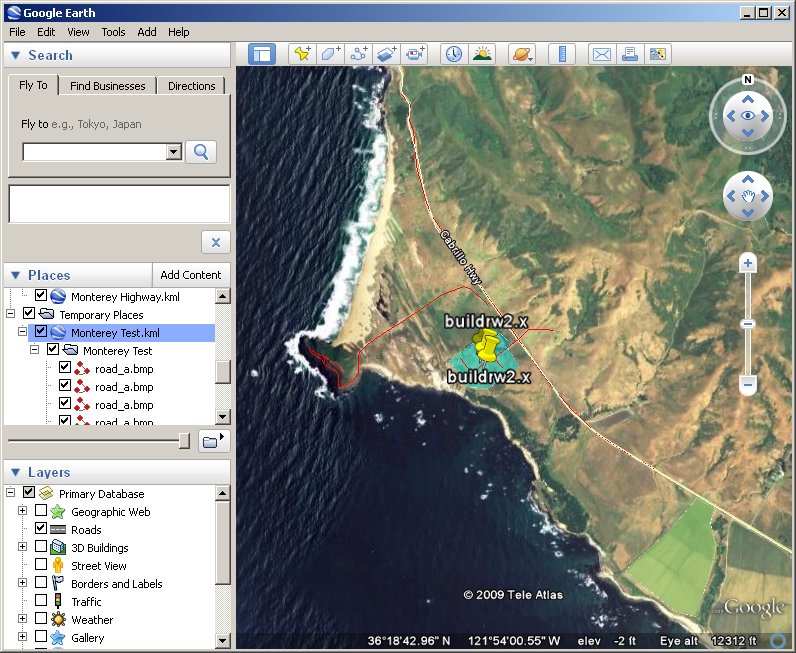This screenshot has width=796, height=653.
Task: Open the View menu
Action: (78, 32)
